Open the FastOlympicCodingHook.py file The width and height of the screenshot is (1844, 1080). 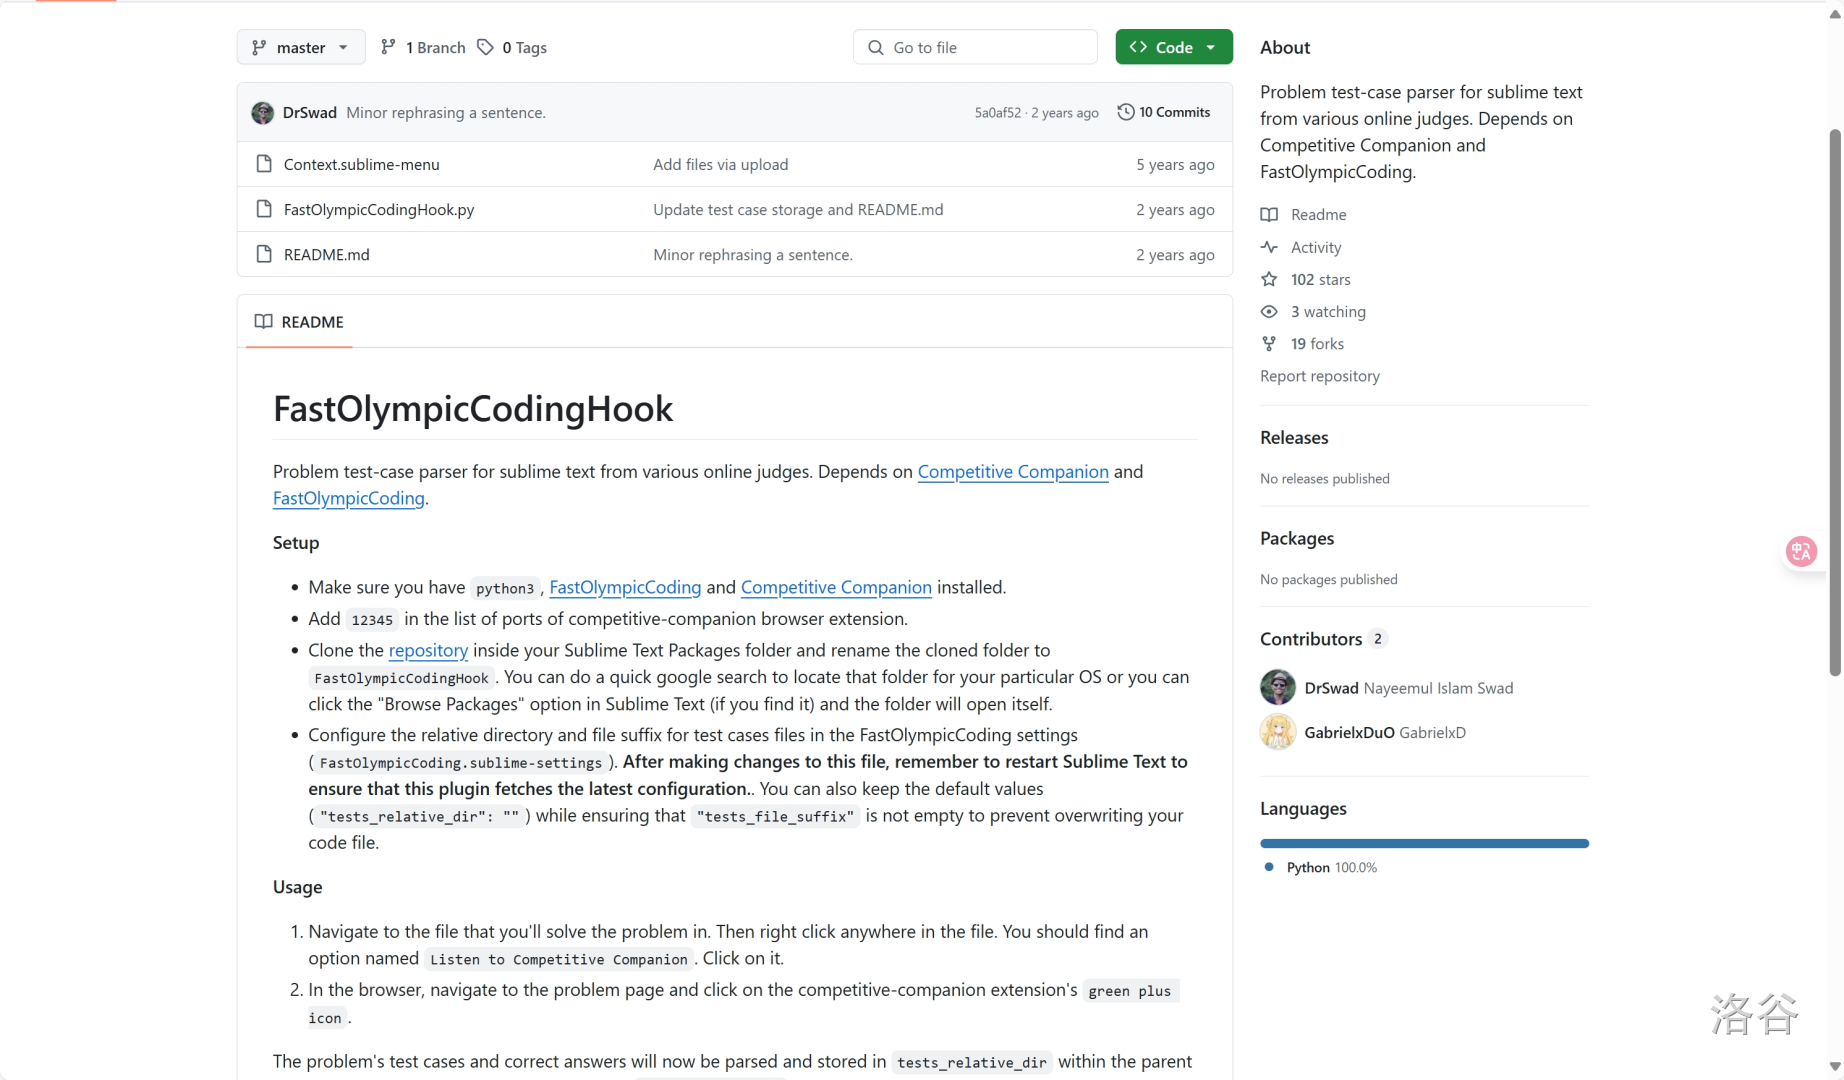click(379, 209)
